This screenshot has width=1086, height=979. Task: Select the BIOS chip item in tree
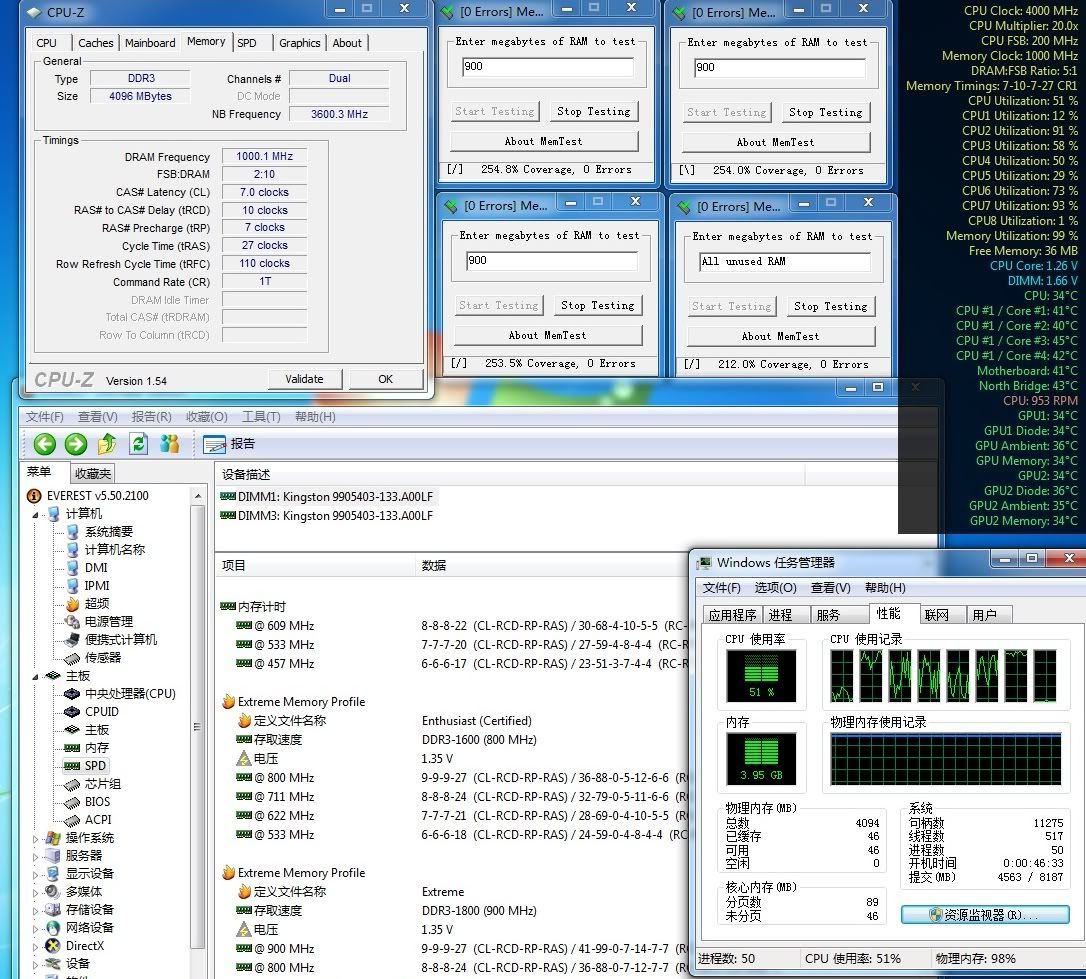pos(97,802)
